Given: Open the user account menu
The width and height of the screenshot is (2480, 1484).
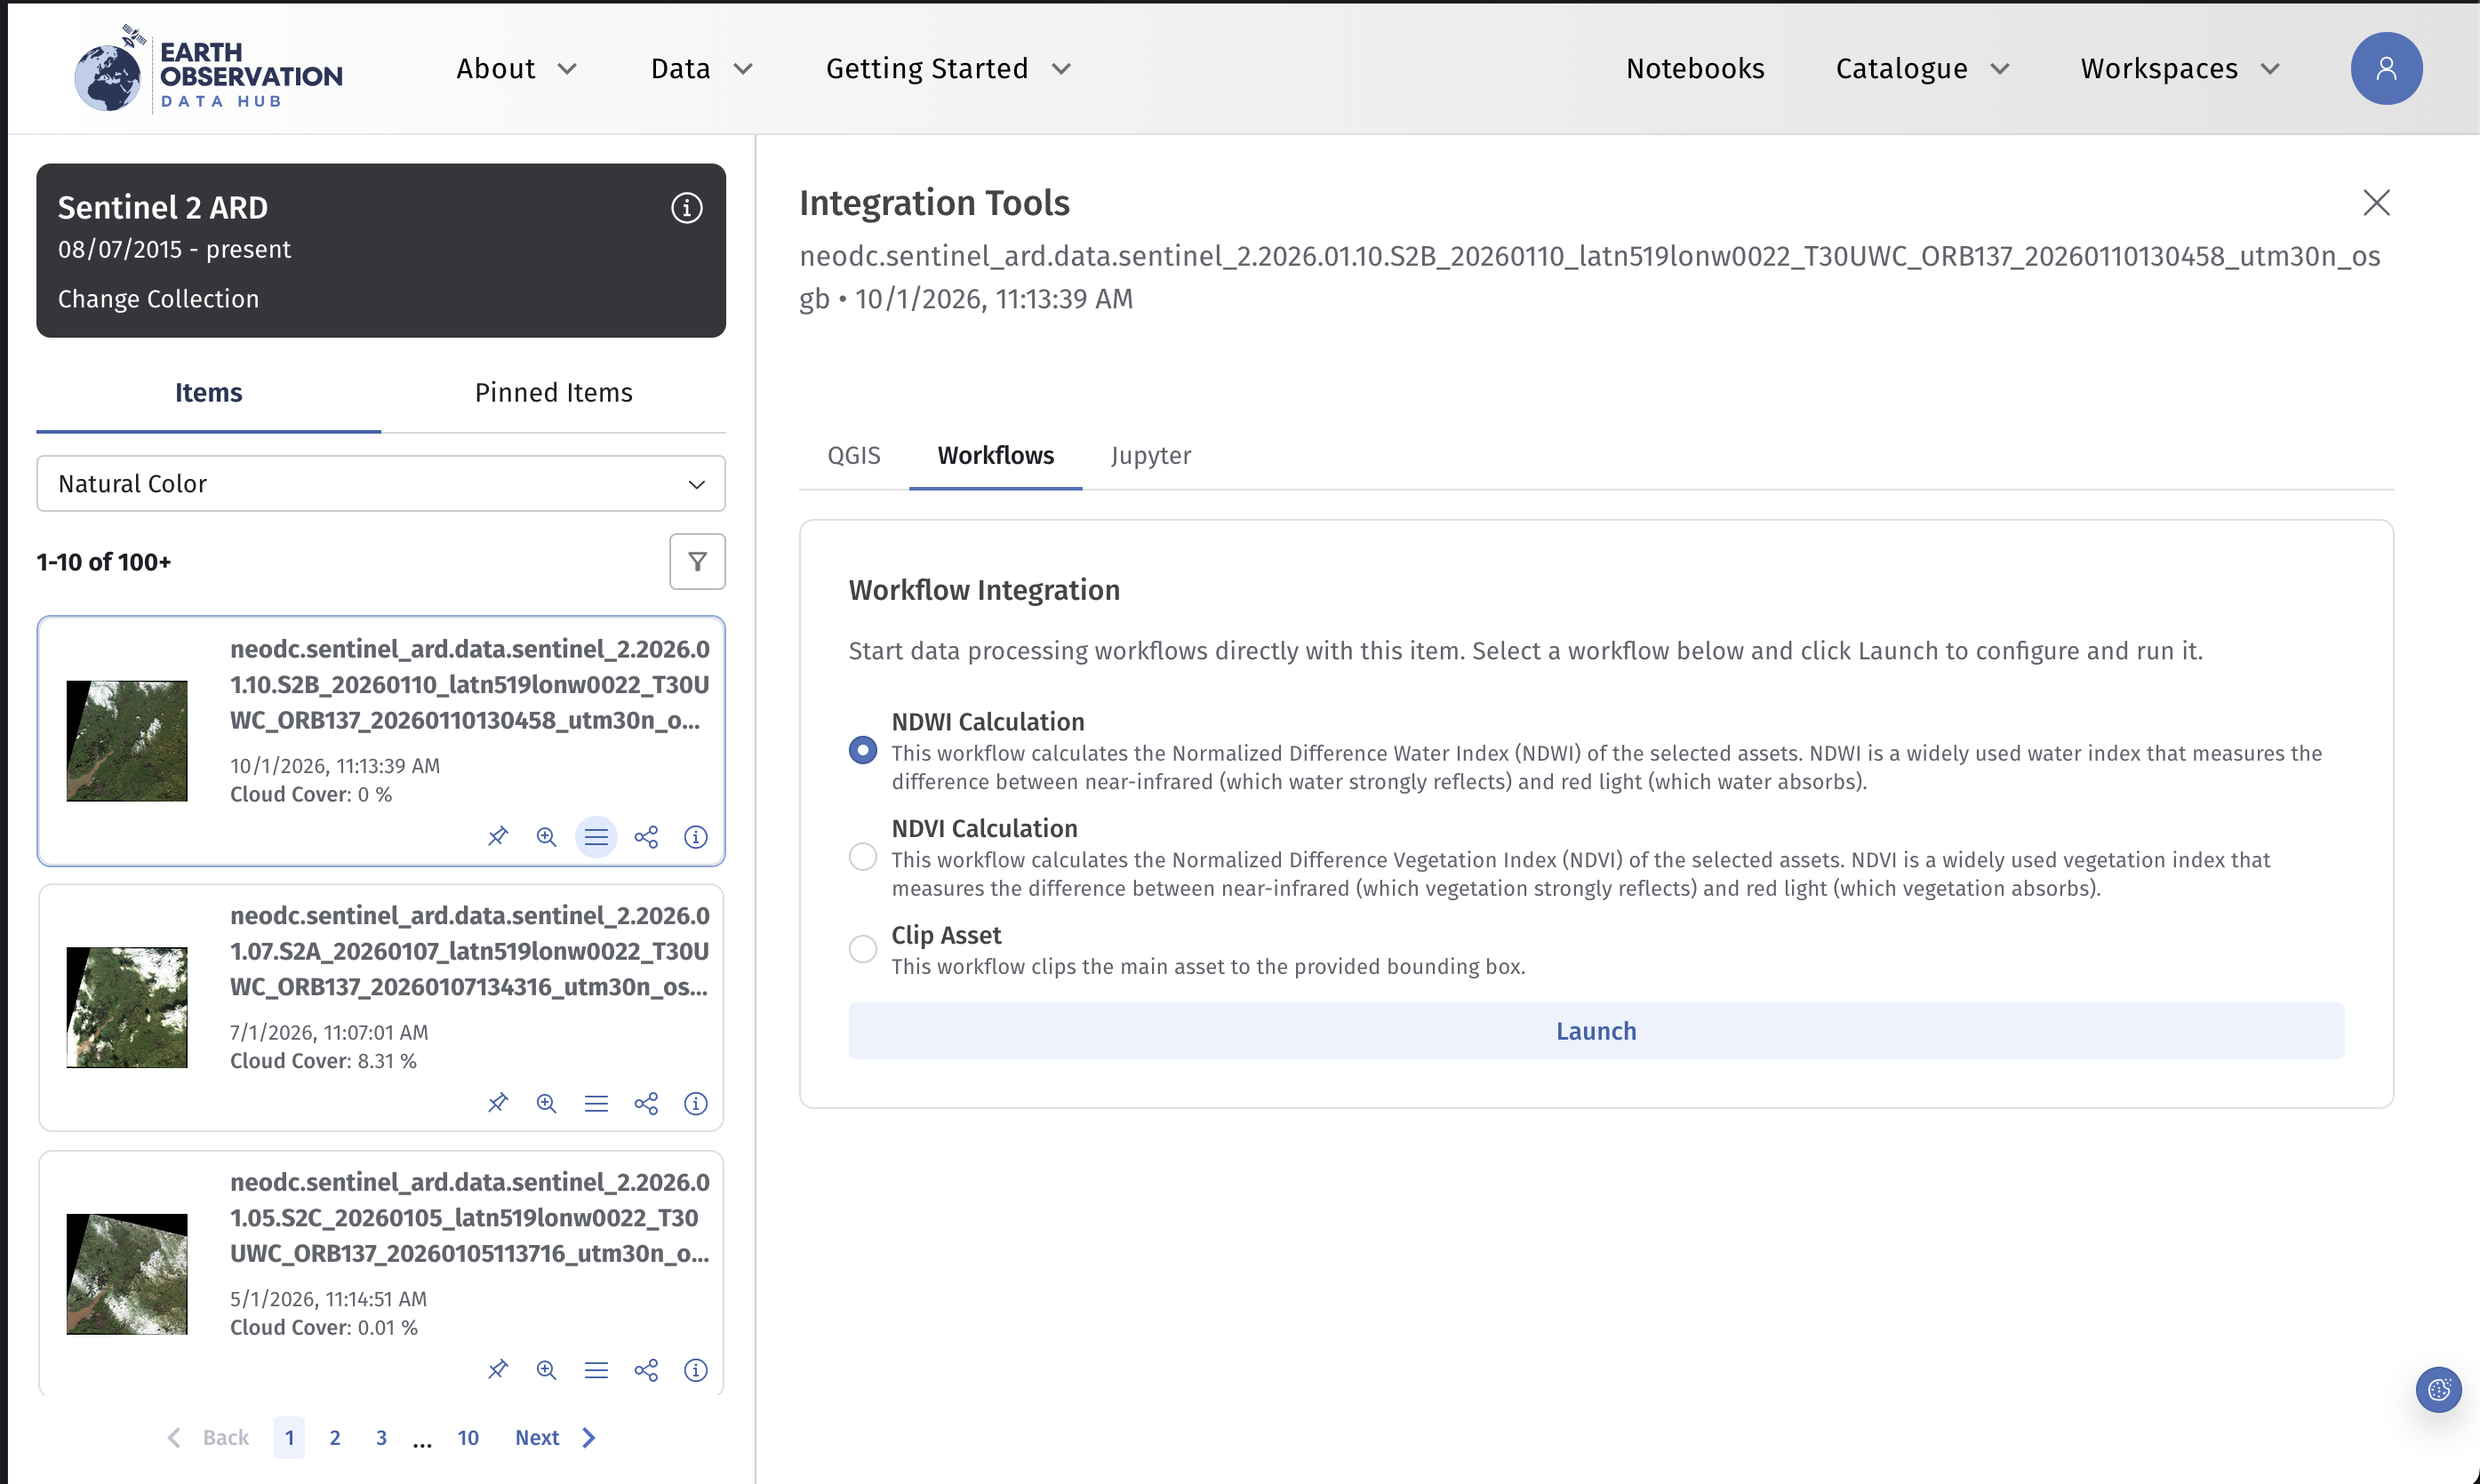Looking at the screenshot, I should (x=2386, y=67).
